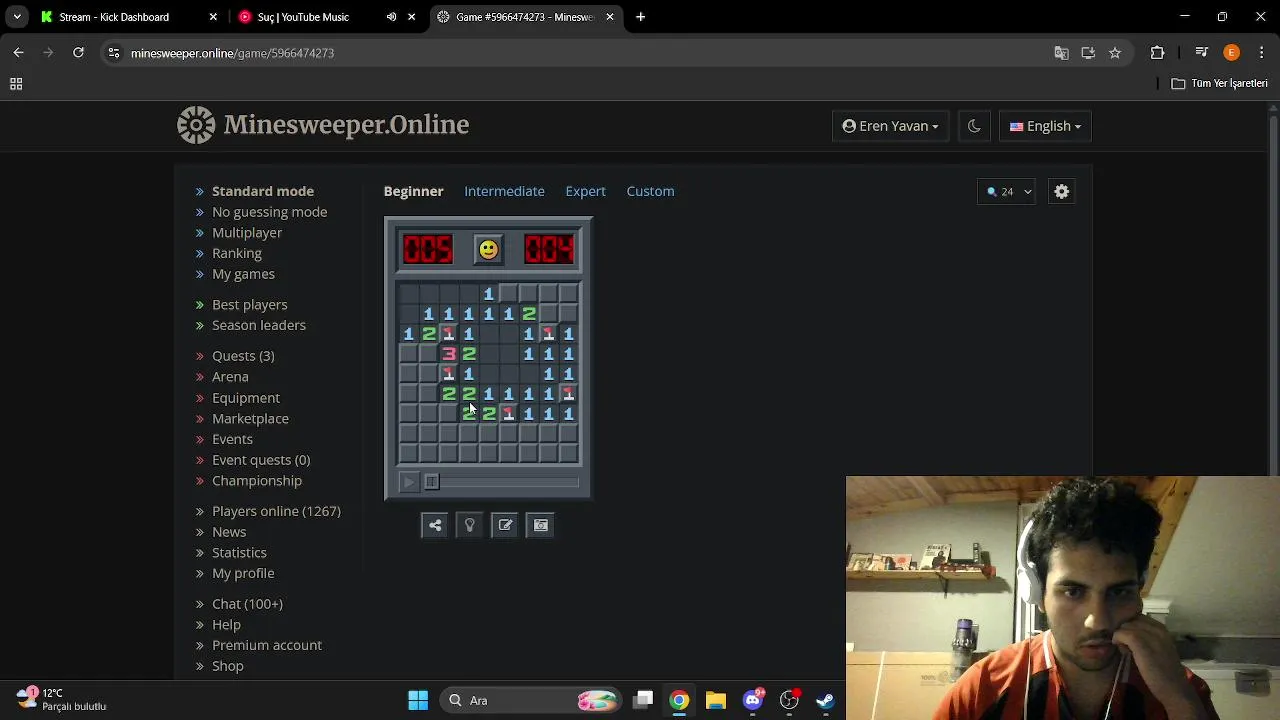
Task: Toggle dark mode with the moon icon
Action: coord(974,126)
